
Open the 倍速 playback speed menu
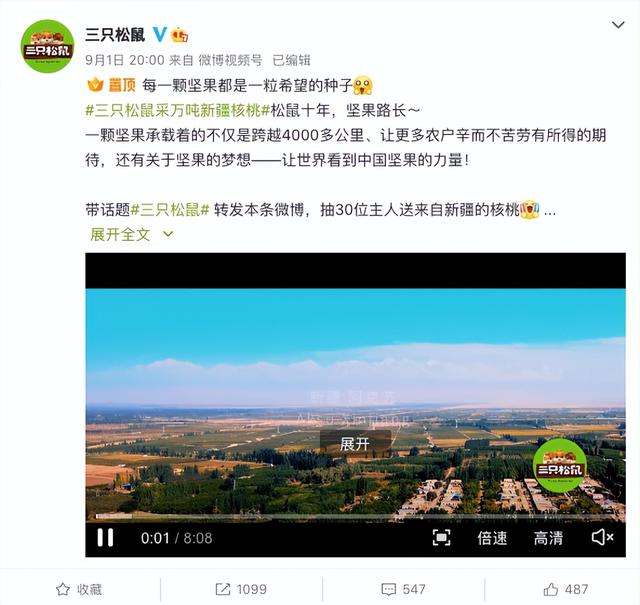point(492,538)
